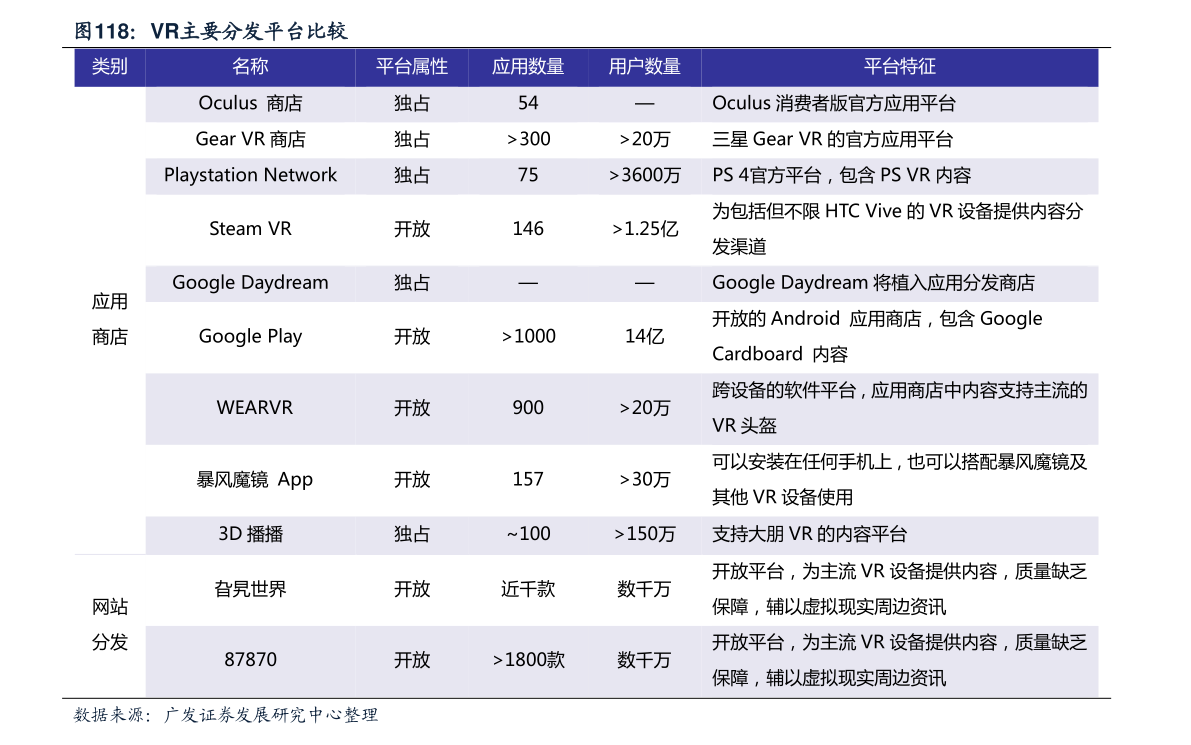Select the Oculus 商店 name cell

pos(250,103)
